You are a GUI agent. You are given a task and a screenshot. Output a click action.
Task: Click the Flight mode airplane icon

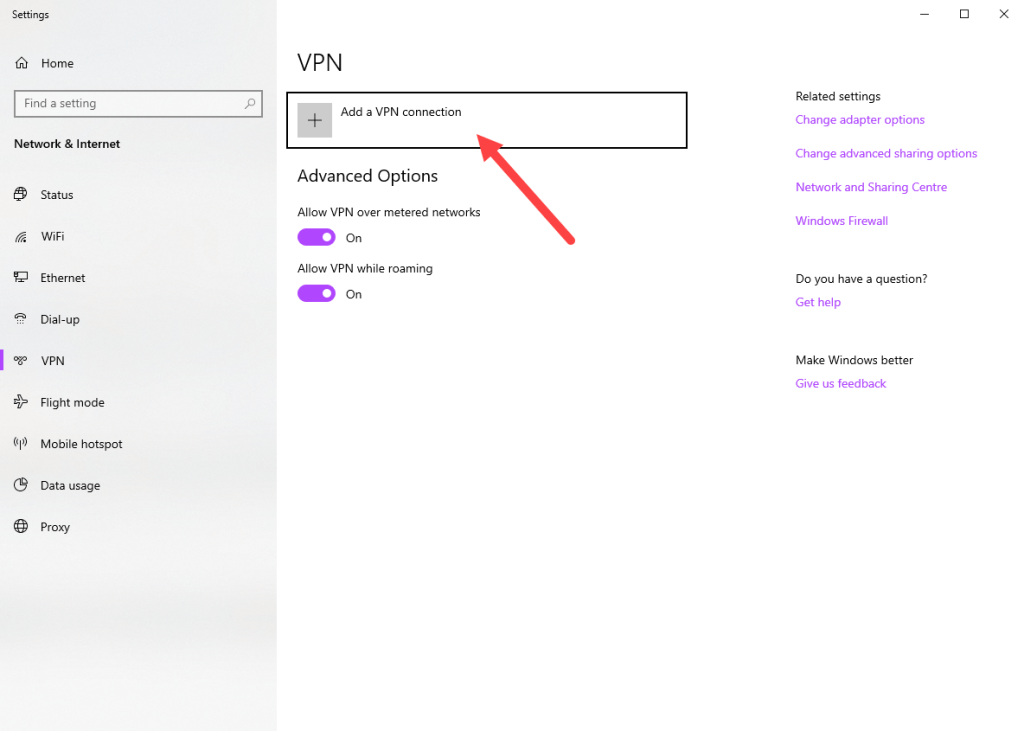(21, 402)
